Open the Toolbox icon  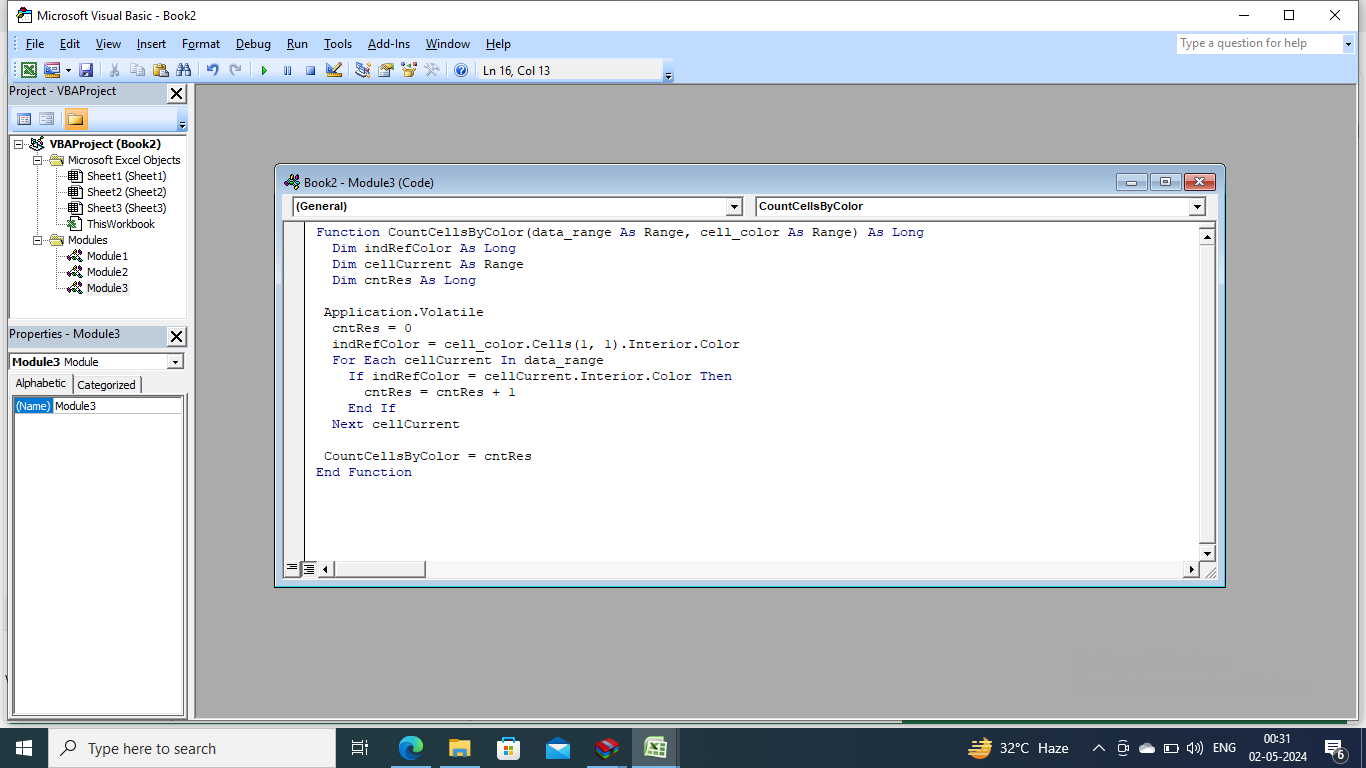coord(432,70)
